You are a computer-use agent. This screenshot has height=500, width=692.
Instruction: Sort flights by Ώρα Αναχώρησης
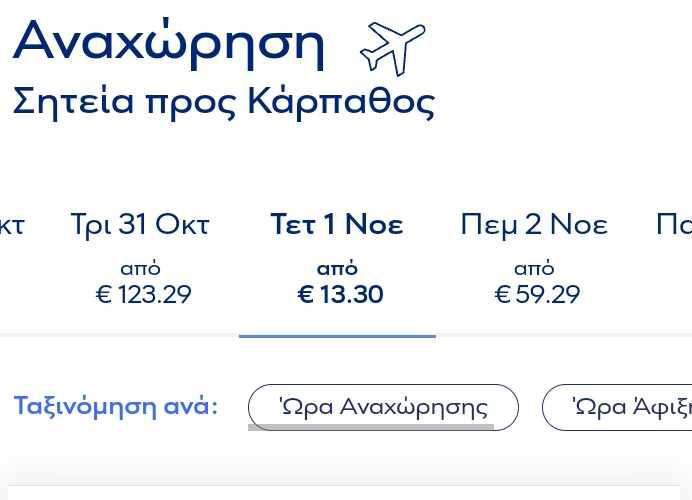coord(383,407)
